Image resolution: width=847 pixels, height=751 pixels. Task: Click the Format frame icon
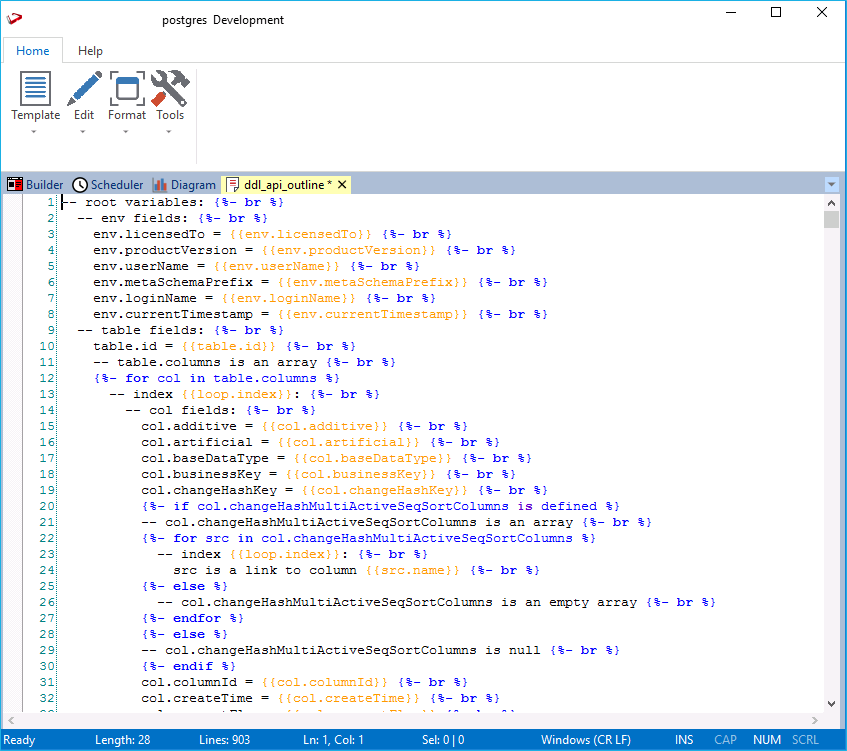127,89
